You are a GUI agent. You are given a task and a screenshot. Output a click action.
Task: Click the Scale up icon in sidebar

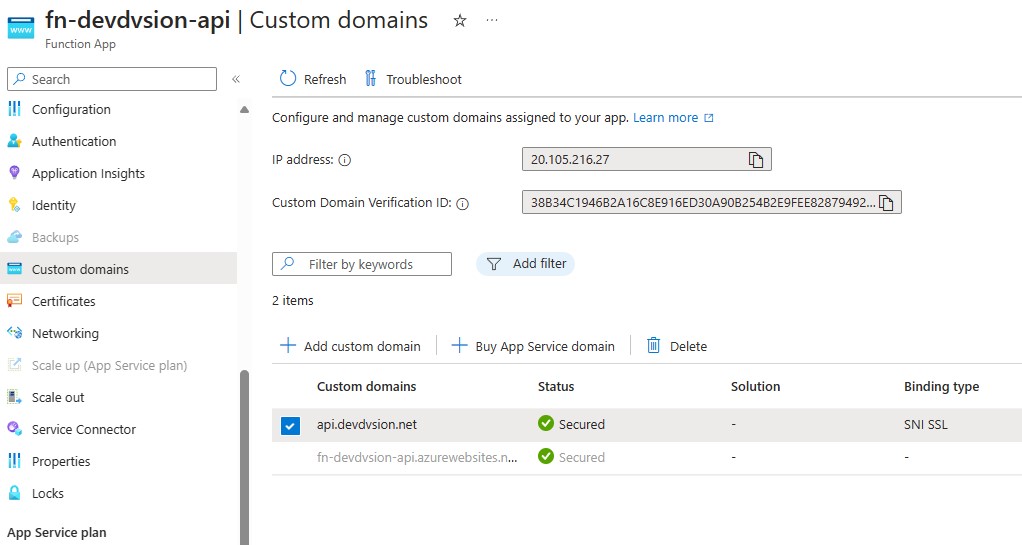click(x=14, y=364)
